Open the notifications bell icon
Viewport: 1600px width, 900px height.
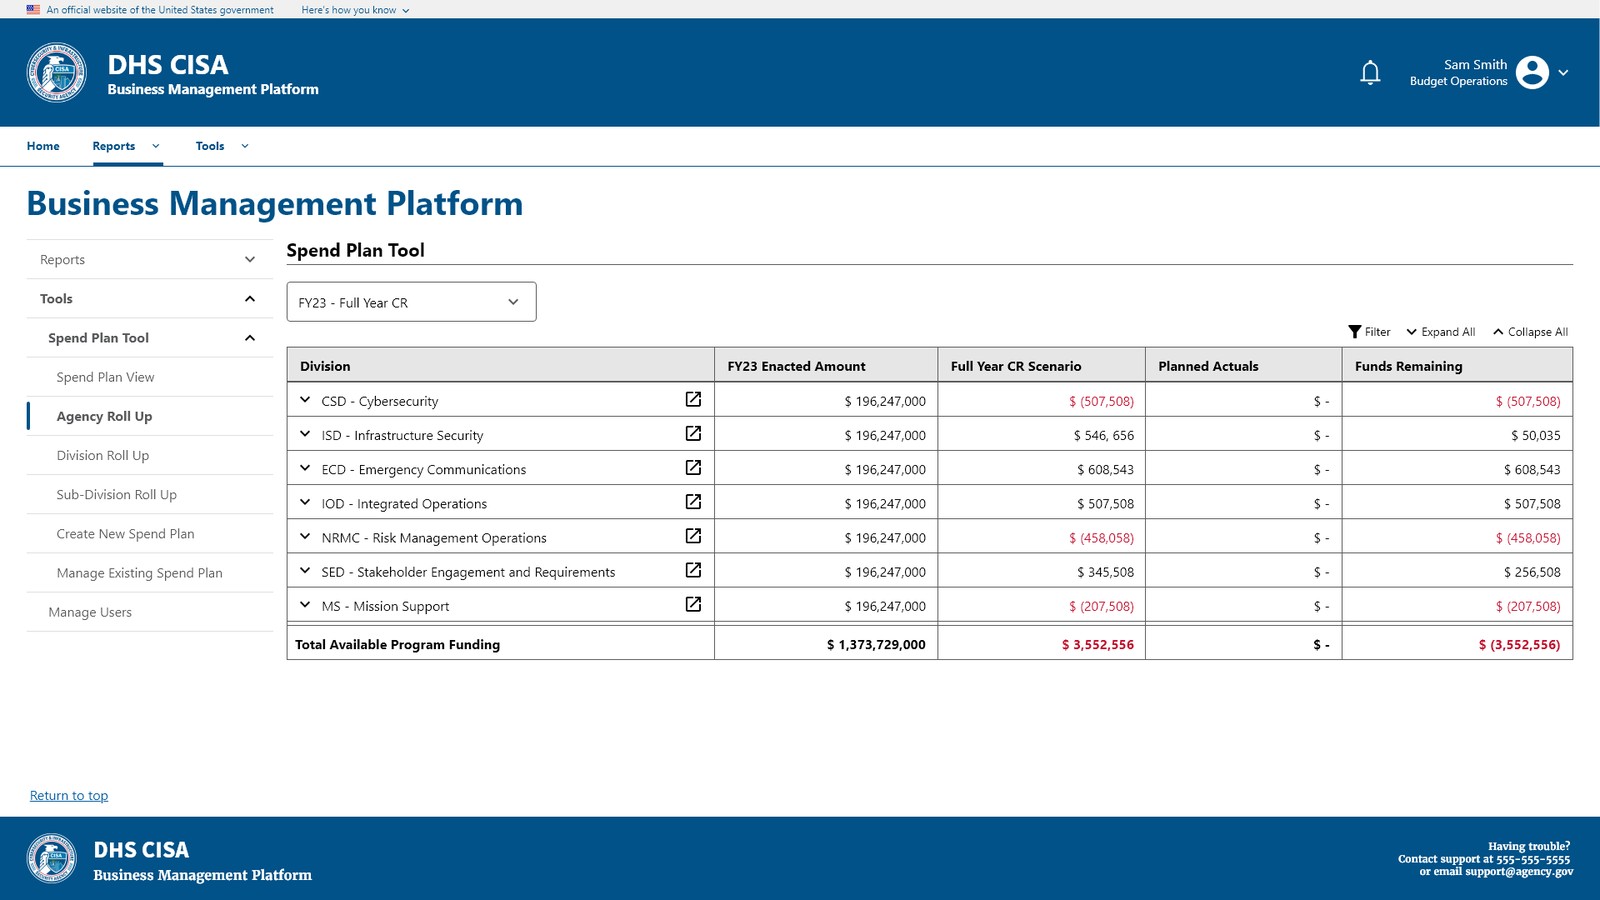[1370, 73]
